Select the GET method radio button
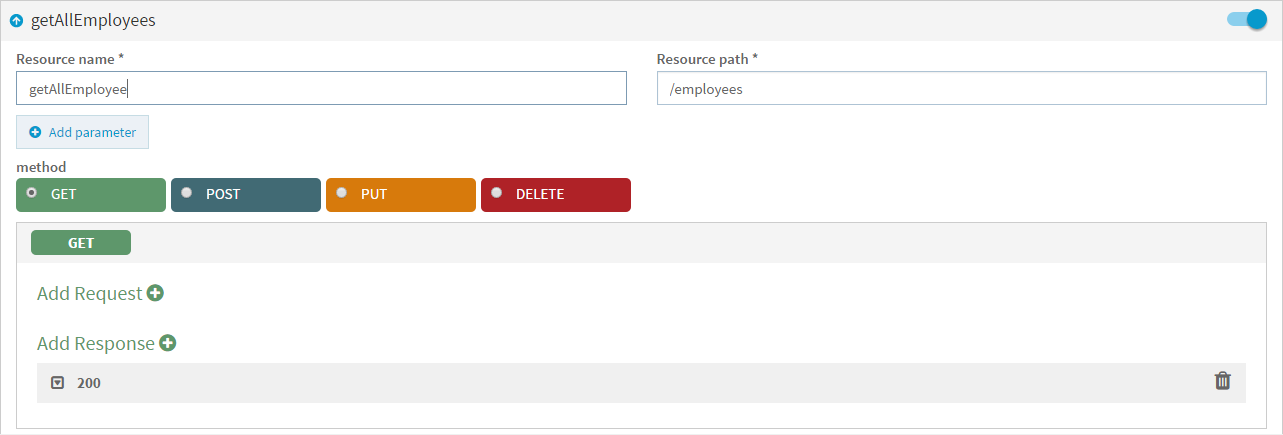The height and width of the screenshot is (435, 1283). 32,193
